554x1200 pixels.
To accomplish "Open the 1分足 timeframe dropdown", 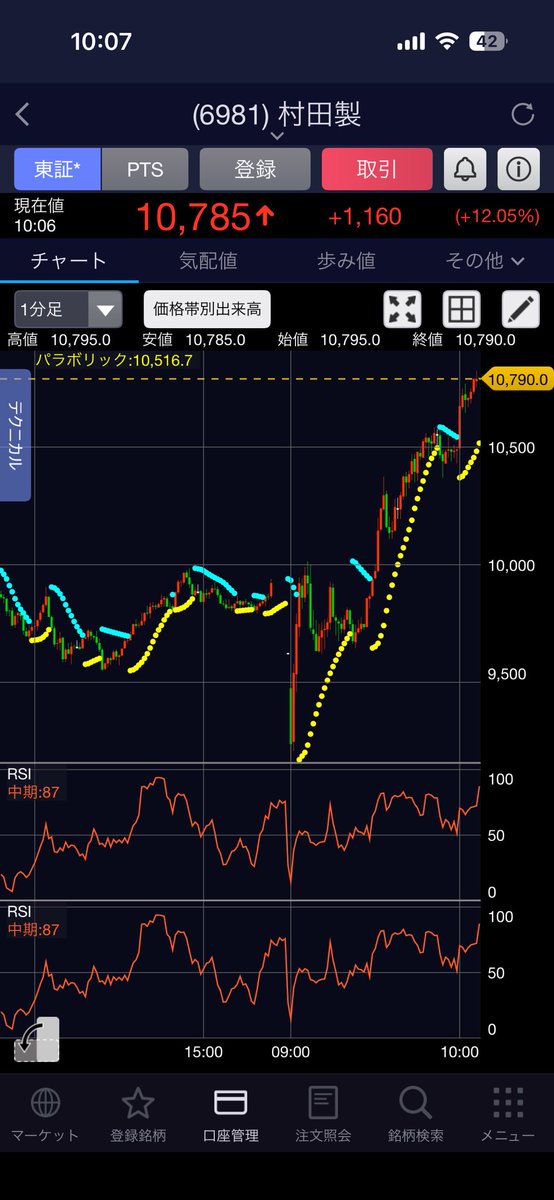I will 68,309.
